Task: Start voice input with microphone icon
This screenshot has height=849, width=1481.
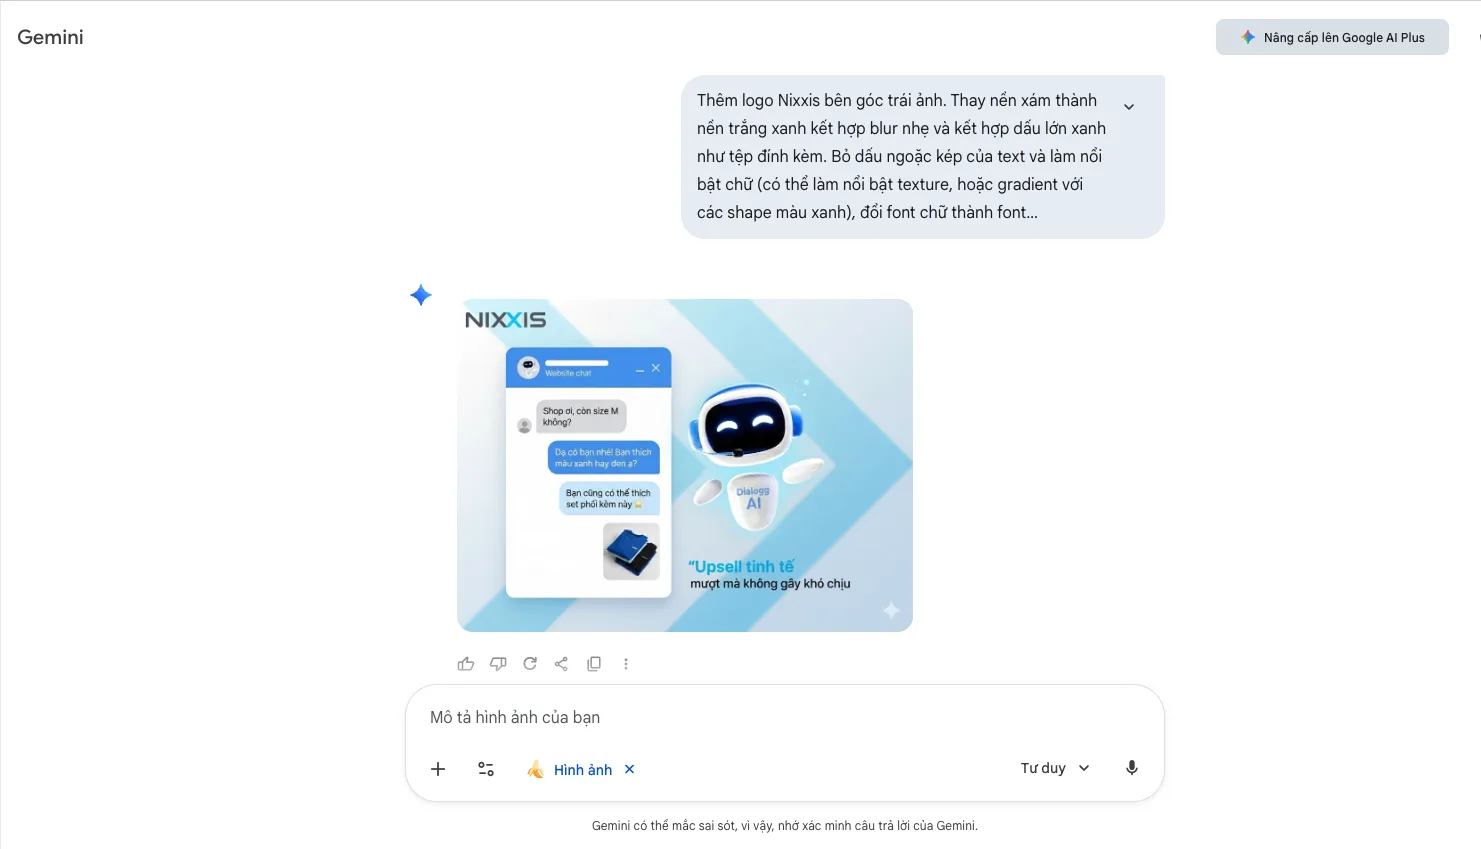Action: click(1132, 768)
